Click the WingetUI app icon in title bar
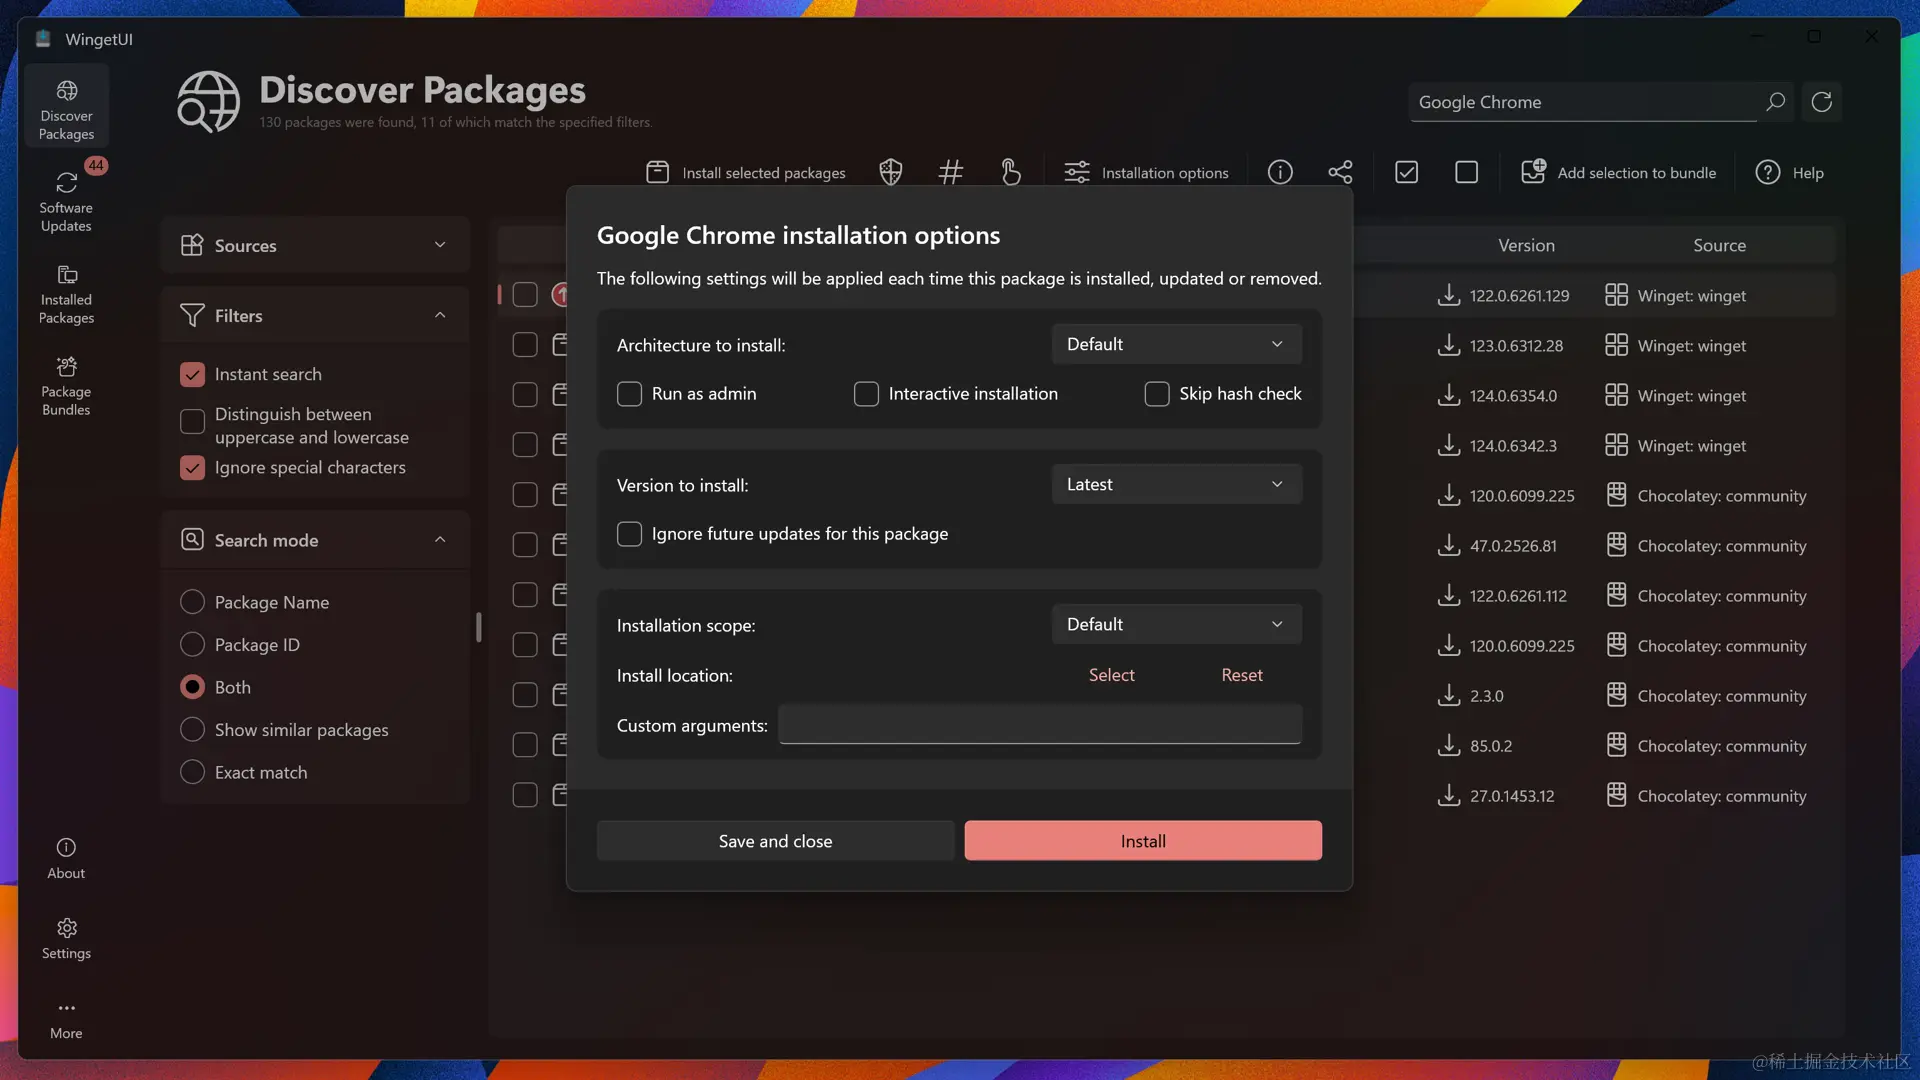Viewport: 1920px width, 1080px height. (x=43, y=39)
